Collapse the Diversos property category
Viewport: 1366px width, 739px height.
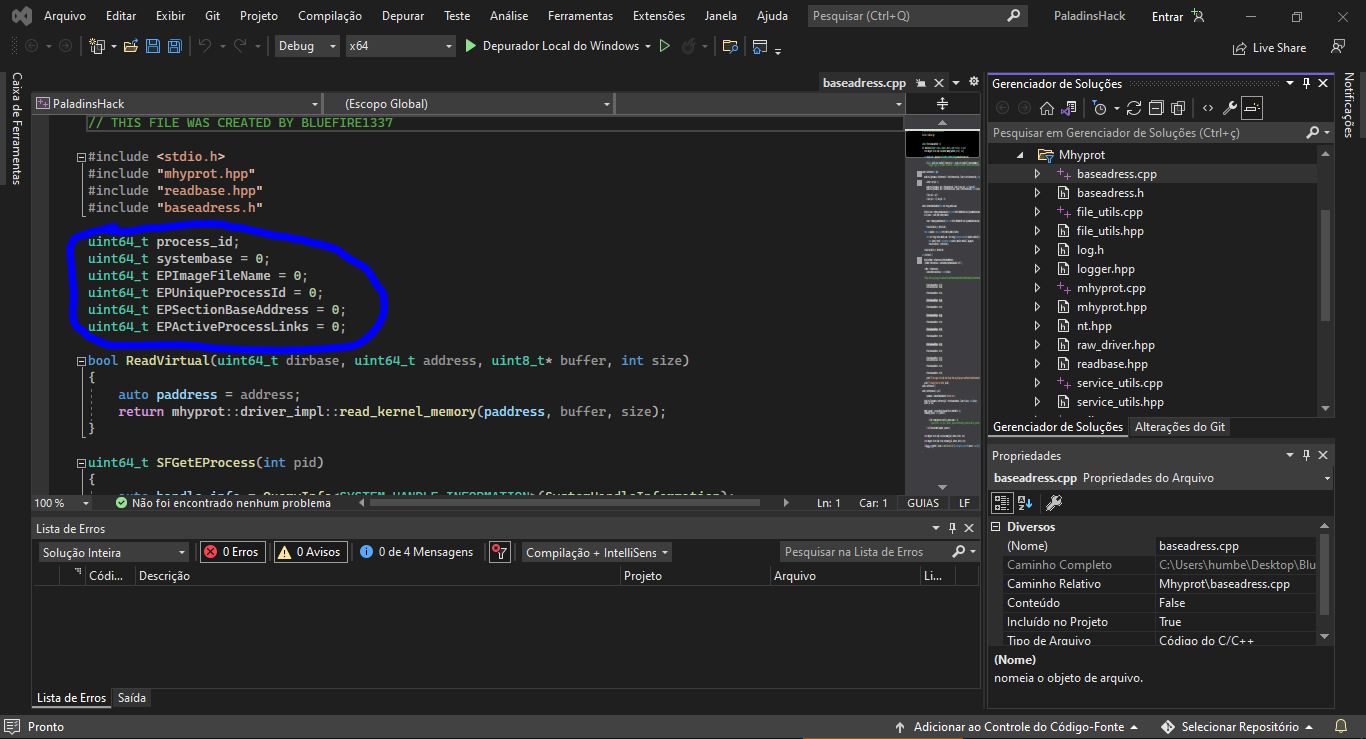[x=997, y=527]
